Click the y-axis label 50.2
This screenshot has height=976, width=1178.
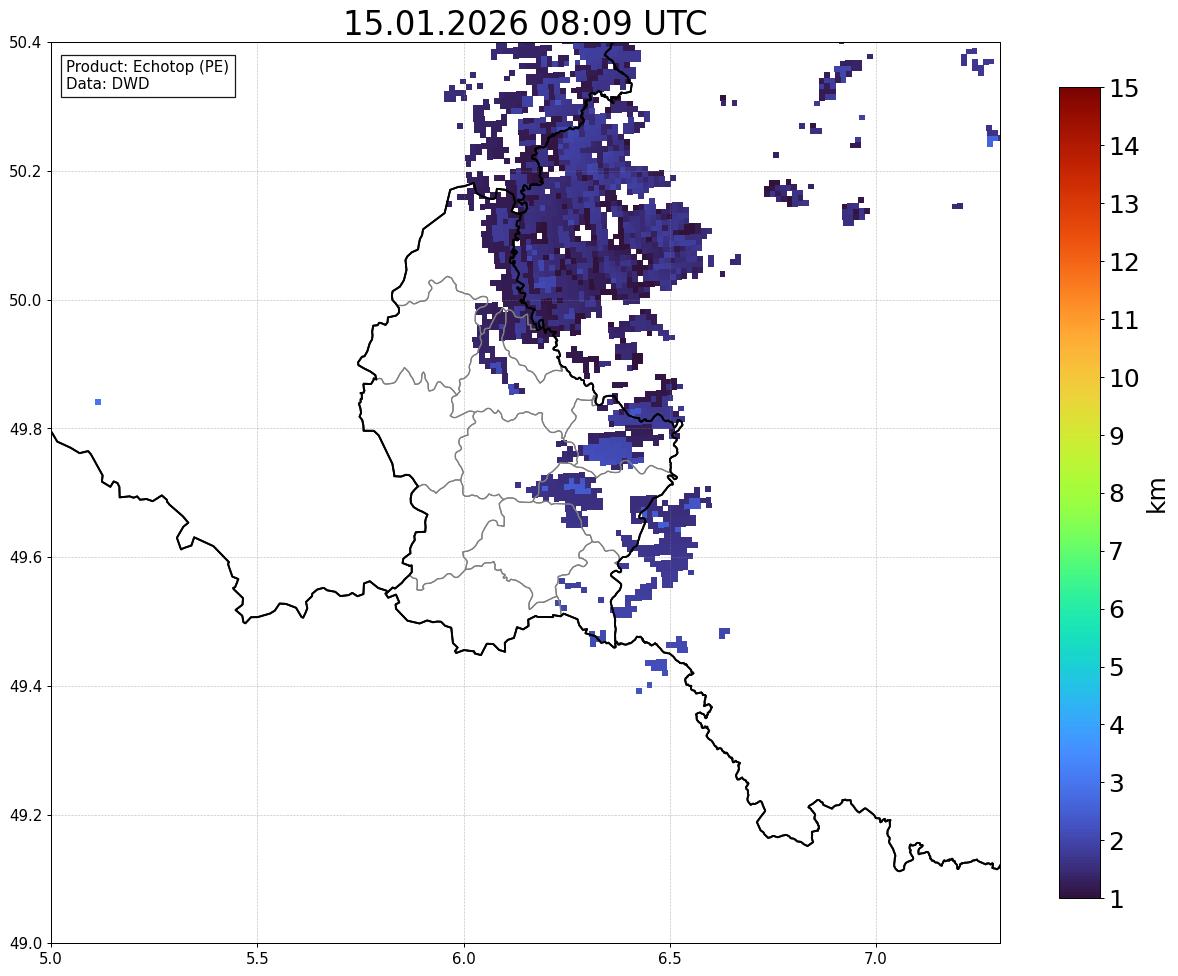click(25, 171)
